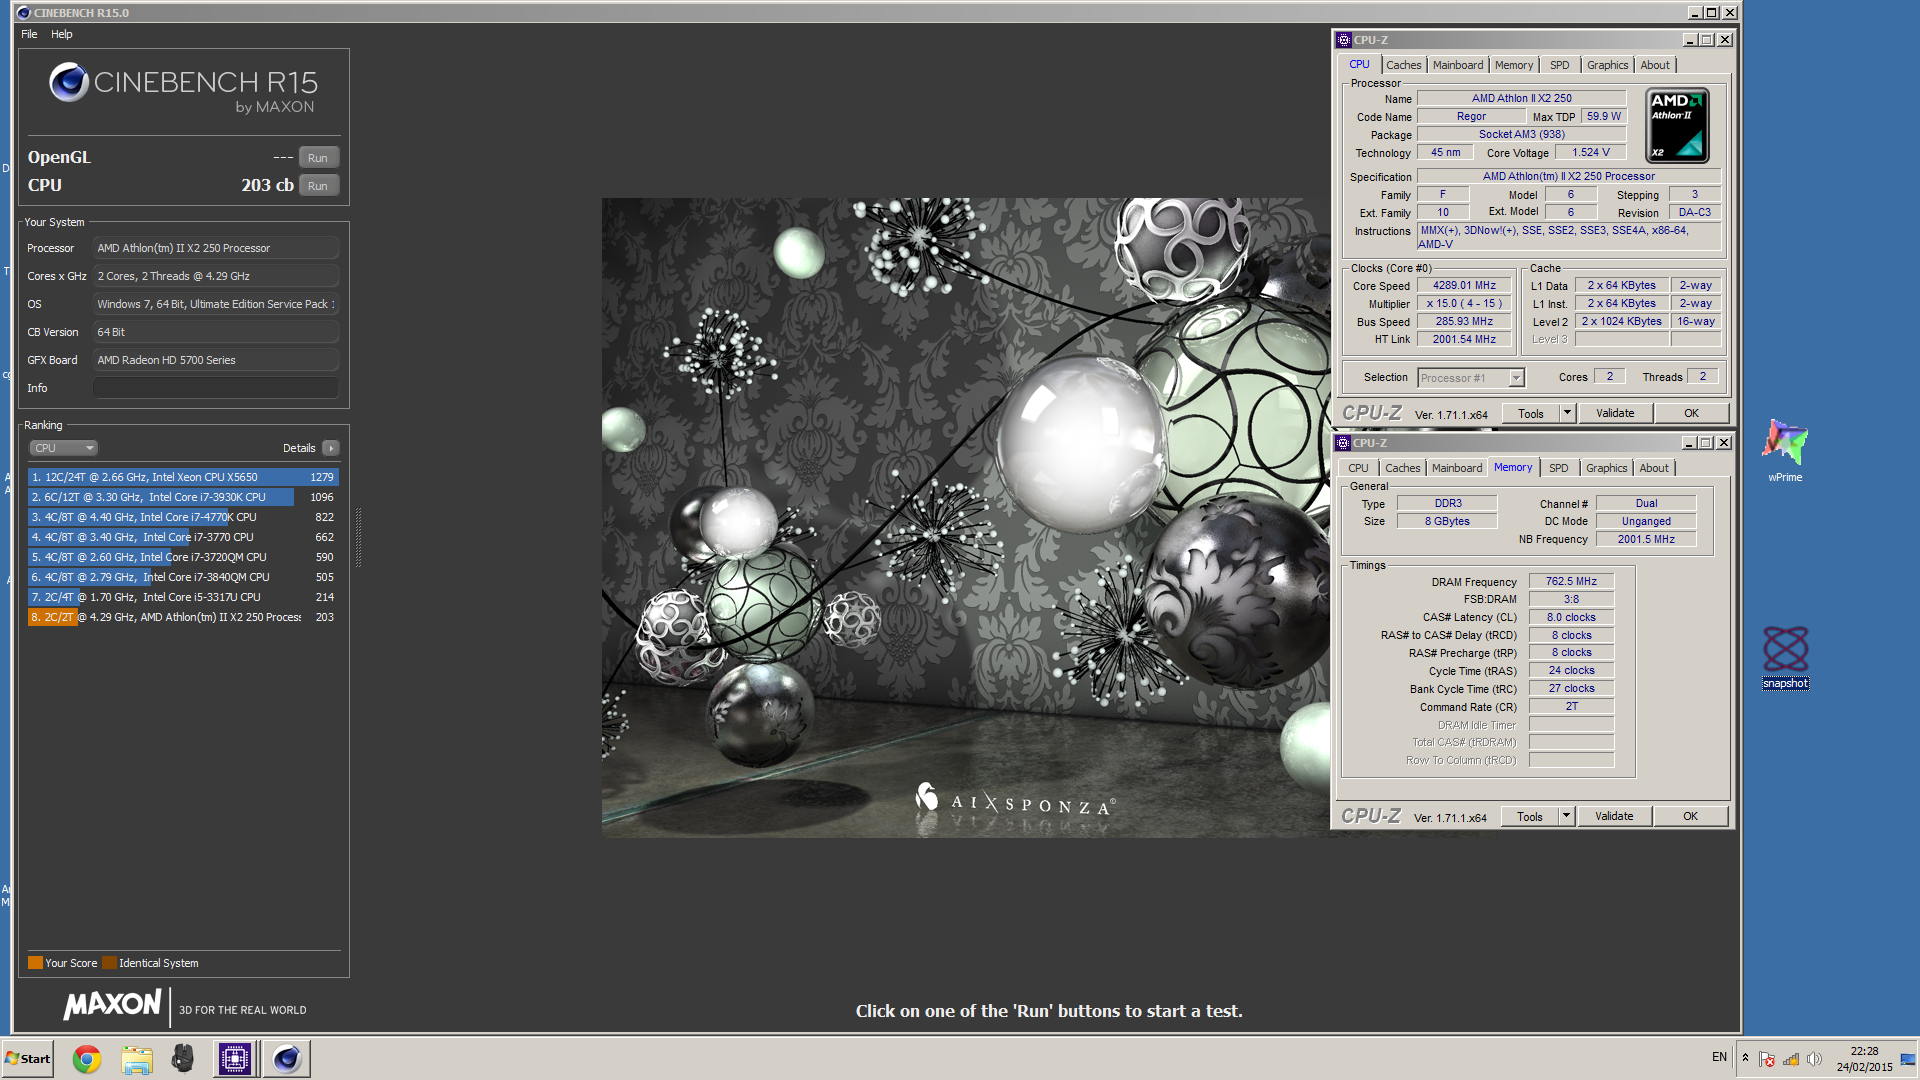Switch to Graphics tab in bottom CPU-Z
The width and height of the screenshot is (1920, 1080).
tap(1606, 468)
